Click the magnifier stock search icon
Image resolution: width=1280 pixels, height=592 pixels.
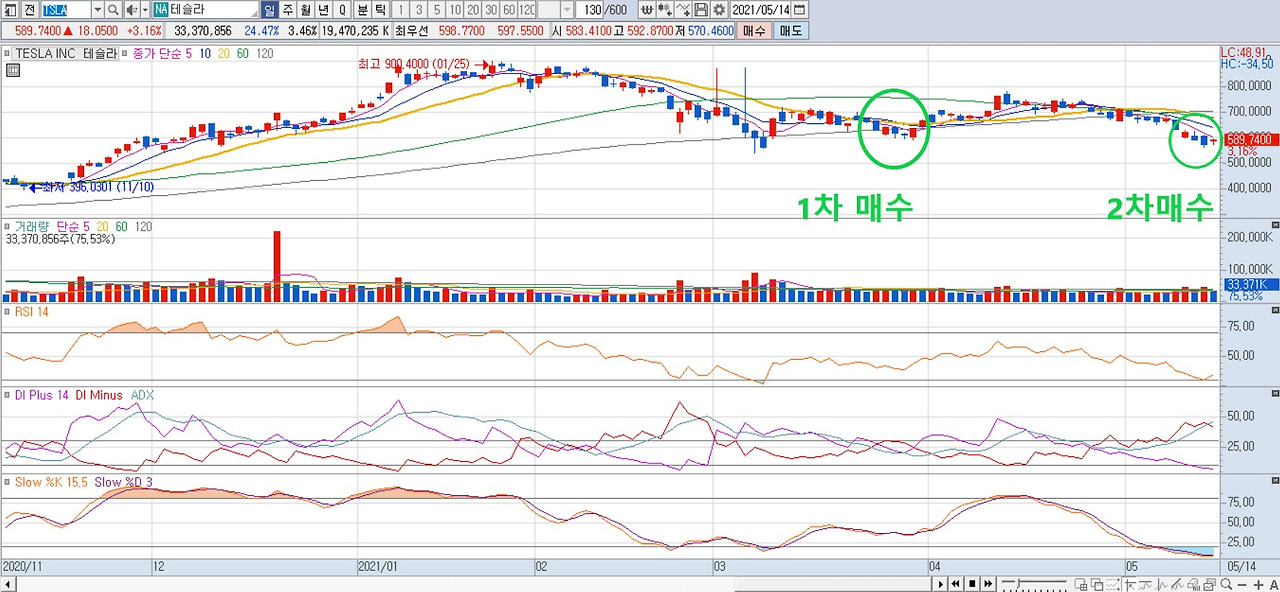[x=114, y=10]
